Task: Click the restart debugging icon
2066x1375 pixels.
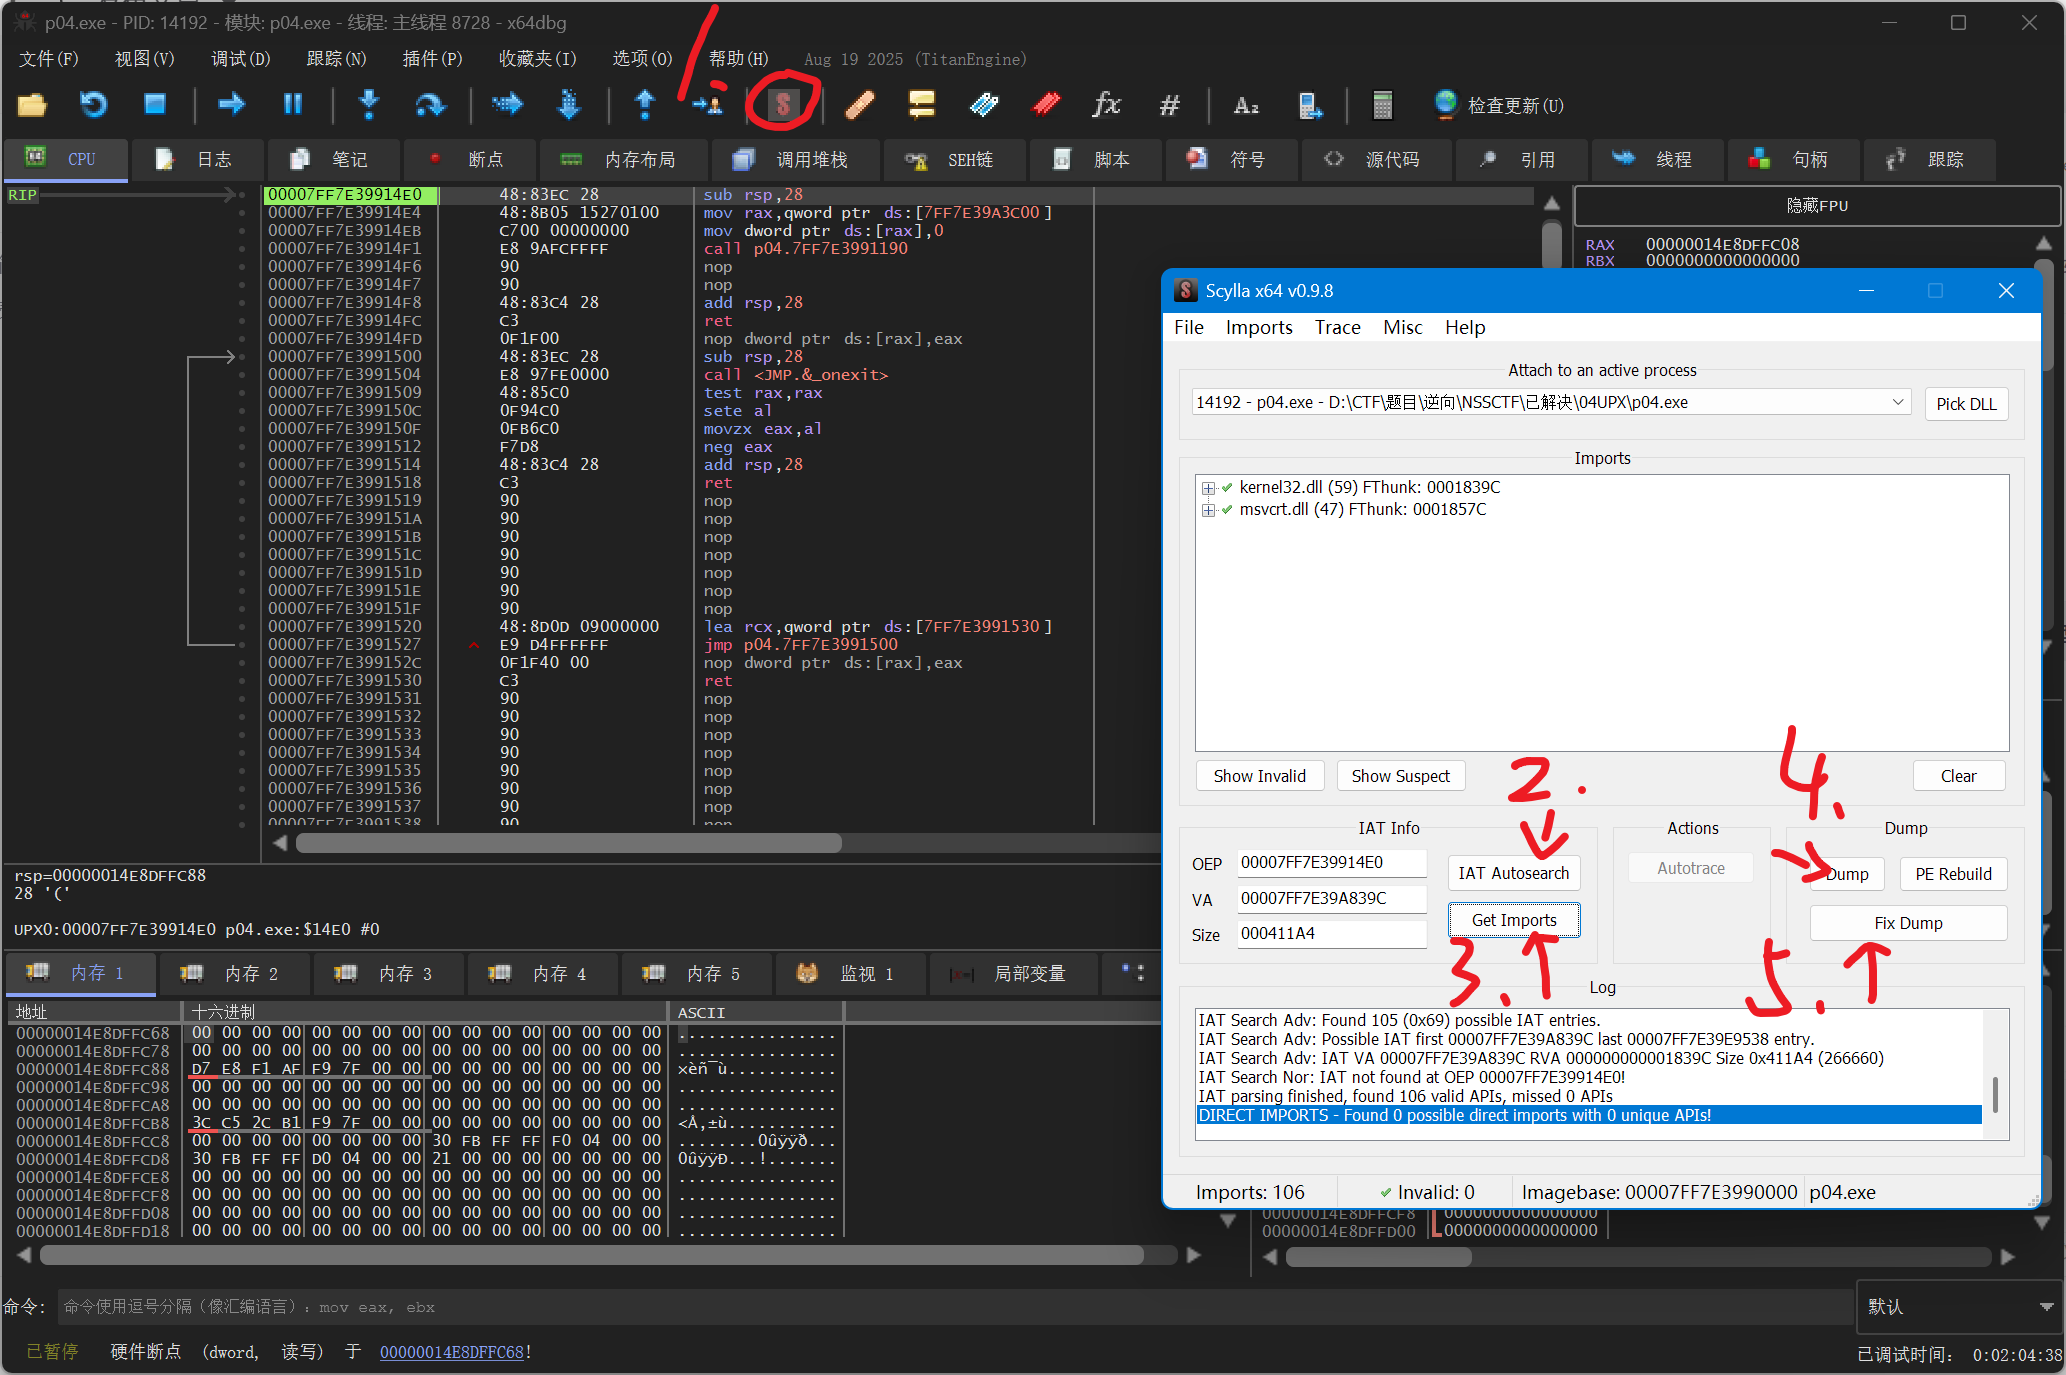Action: (93, 104)
